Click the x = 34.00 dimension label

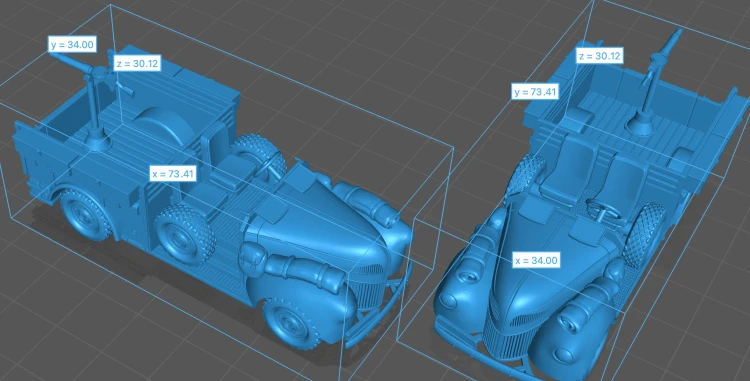537,261
